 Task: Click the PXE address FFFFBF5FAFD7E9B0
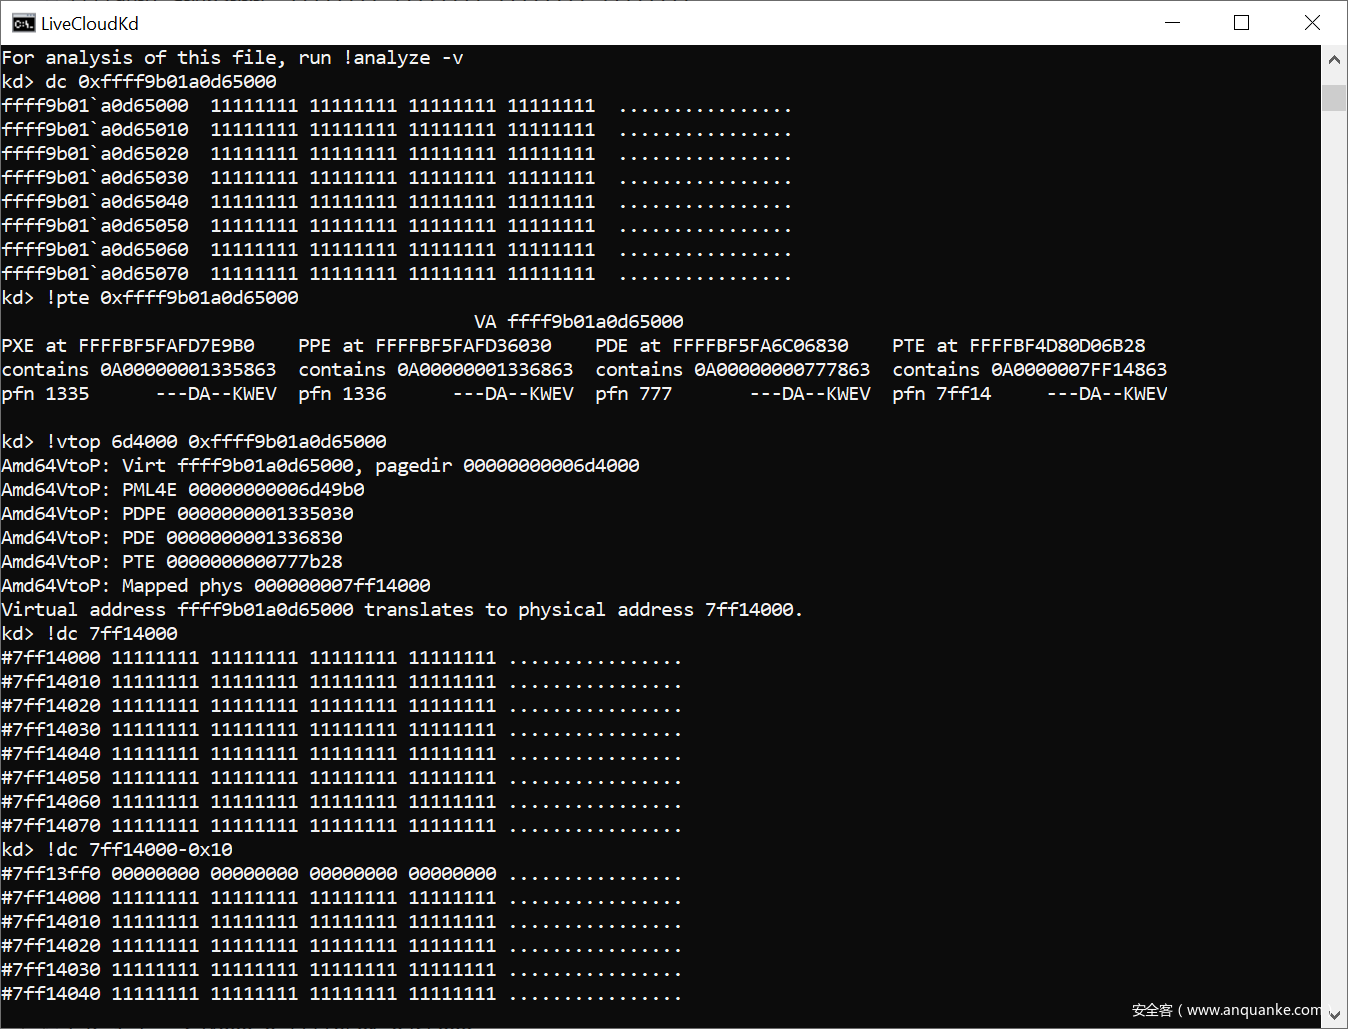click(x=166, y=346)
